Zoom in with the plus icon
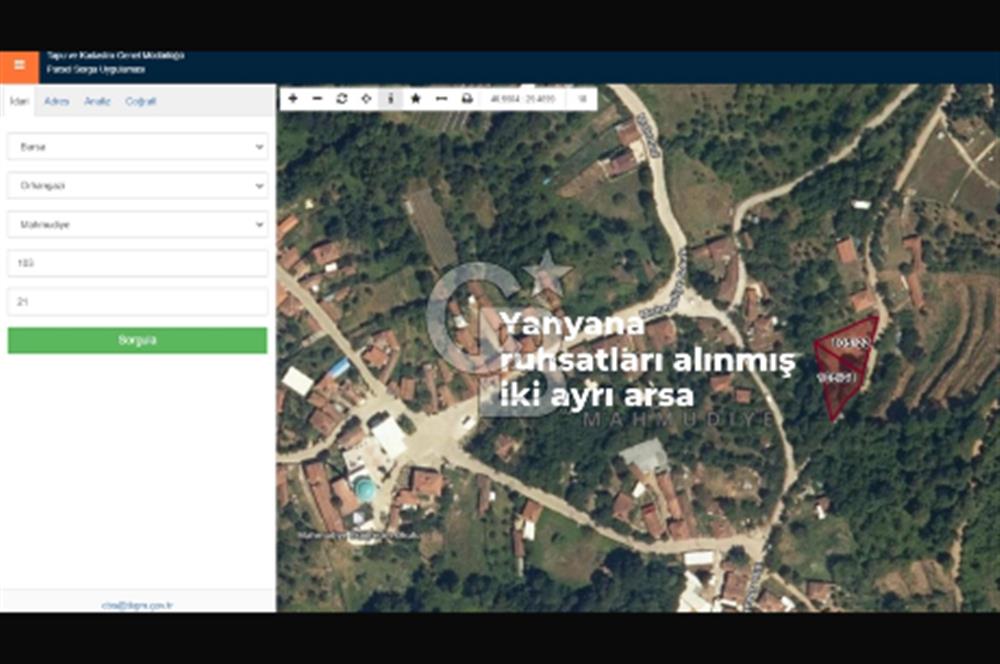 pos(292,99)
